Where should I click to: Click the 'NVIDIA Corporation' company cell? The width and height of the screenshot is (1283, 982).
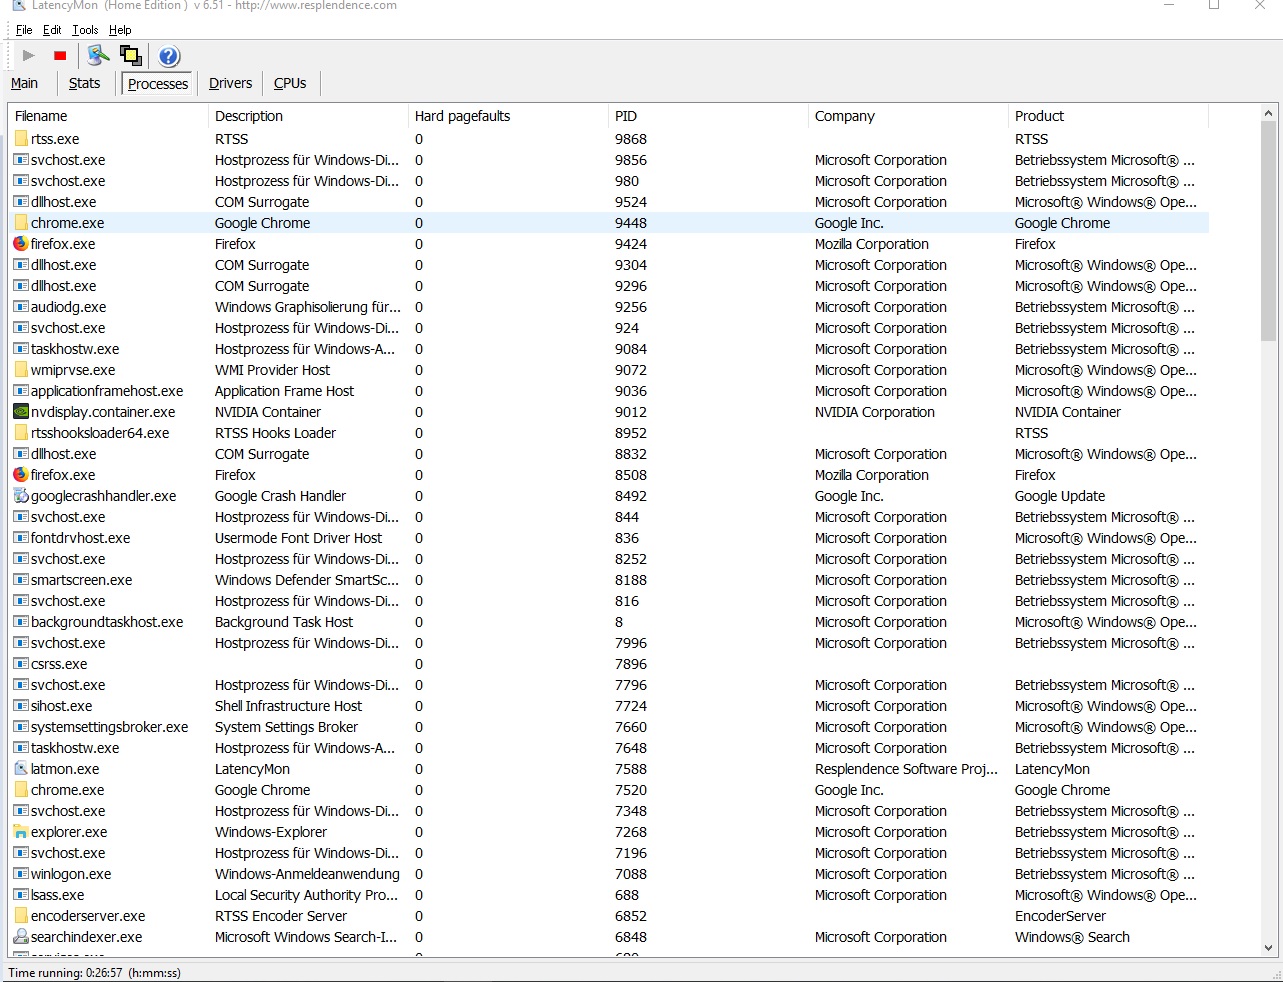pyautogui.click(x=875, y=412)
